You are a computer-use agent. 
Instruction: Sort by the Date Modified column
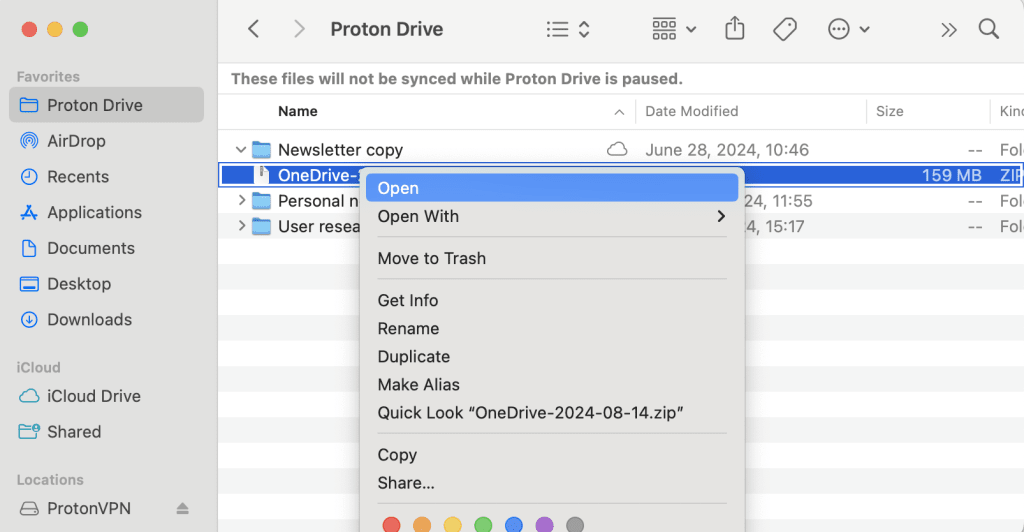point(692,112)
